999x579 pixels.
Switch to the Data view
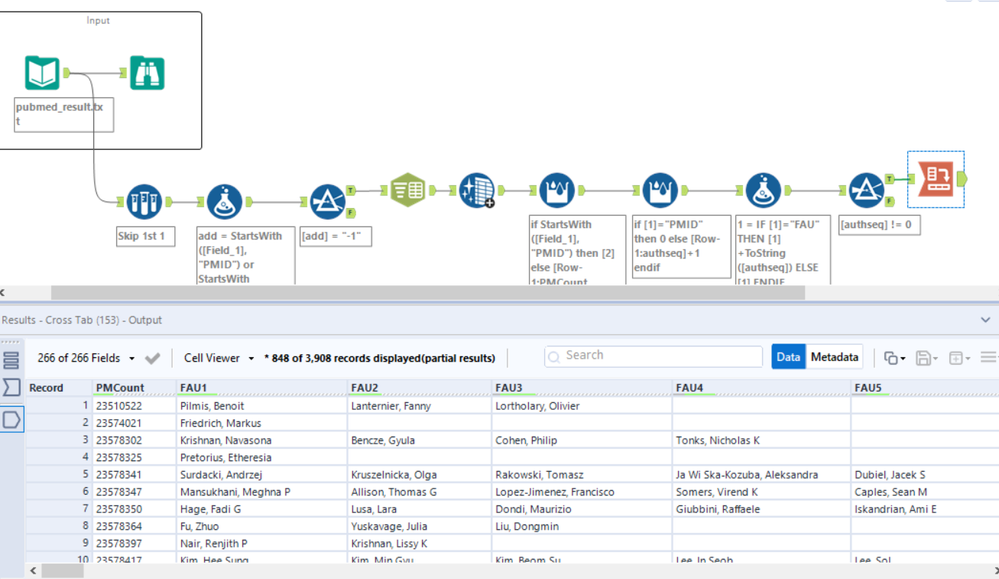click(x=788, y=357)
